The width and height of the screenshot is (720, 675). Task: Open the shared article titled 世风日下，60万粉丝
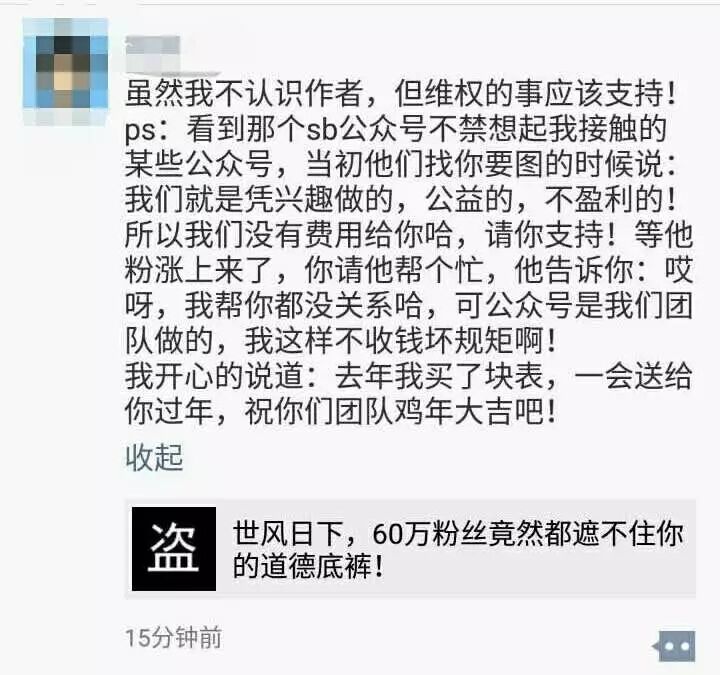(x=458, y=549)
